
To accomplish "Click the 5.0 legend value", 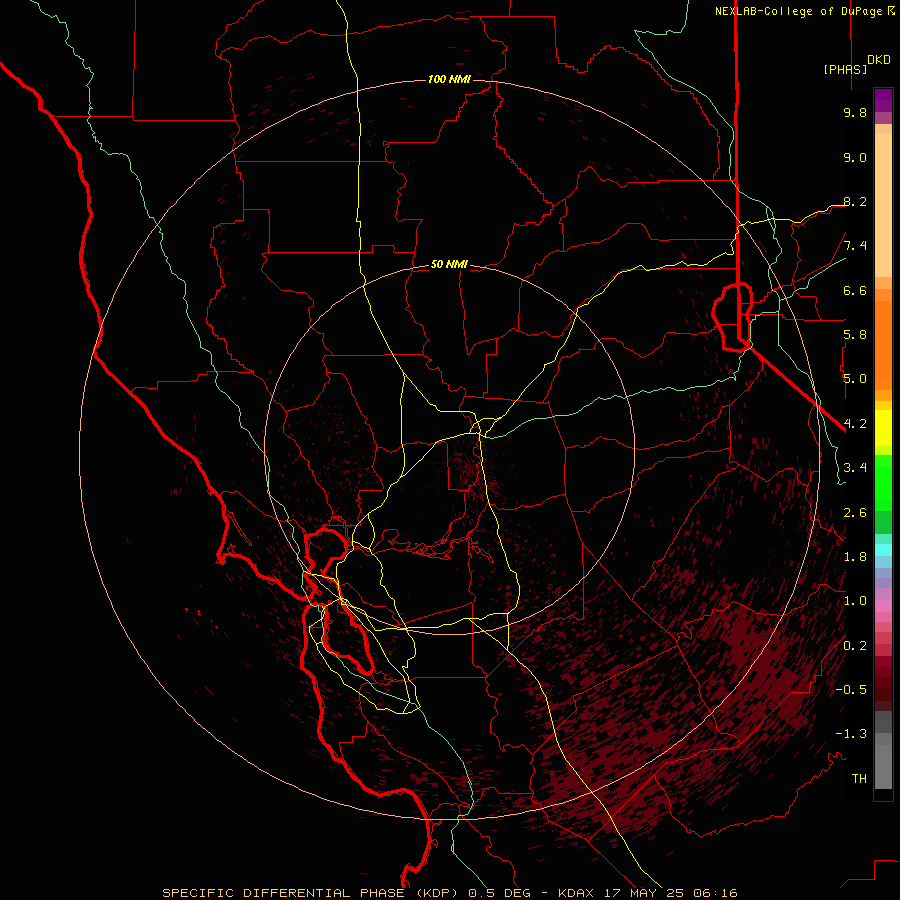I will tap(855, 379).
